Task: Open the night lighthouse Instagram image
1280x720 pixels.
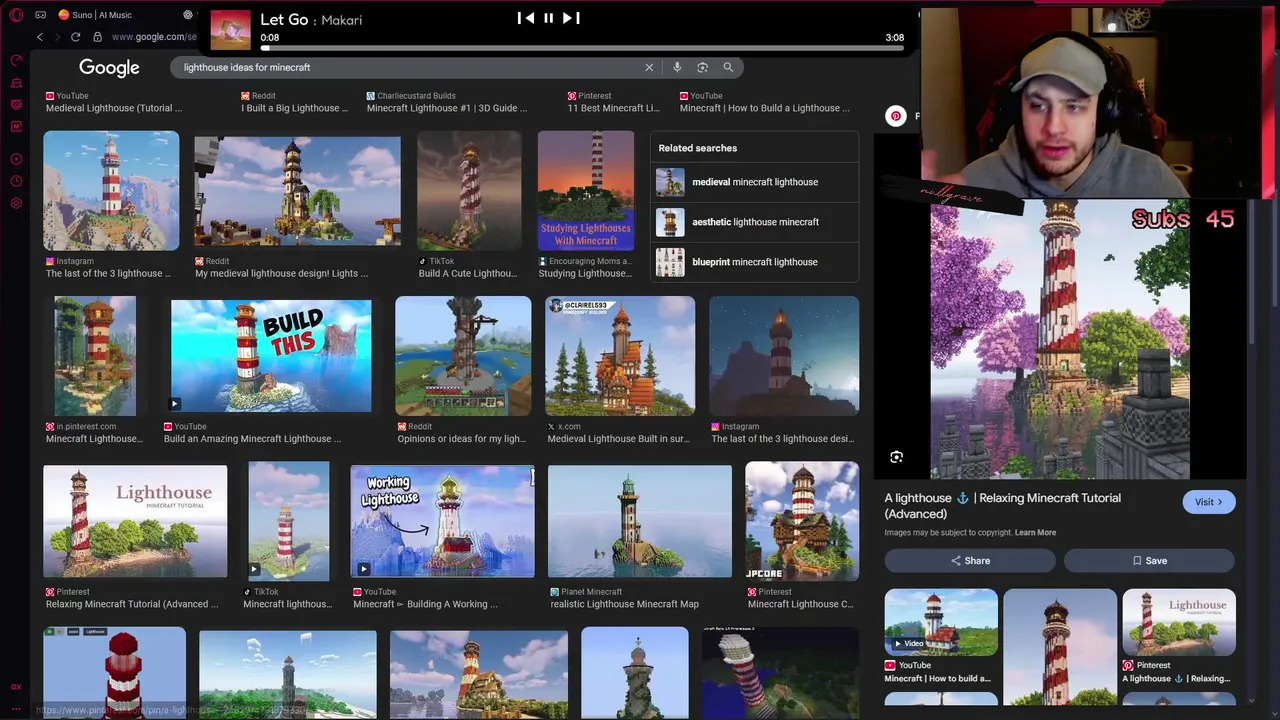Action: click(784, 356)
